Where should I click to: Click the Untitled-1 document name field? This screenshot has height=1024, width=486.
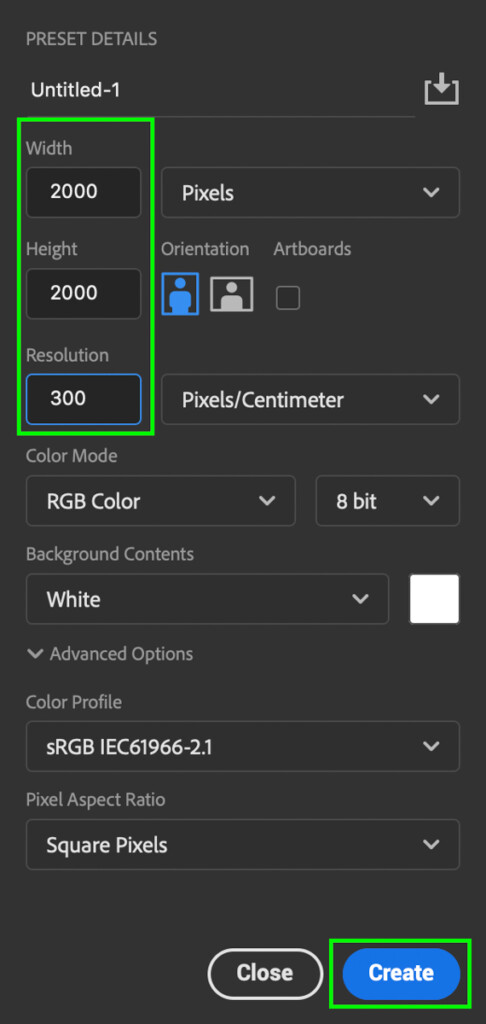(x=220, y=90)
